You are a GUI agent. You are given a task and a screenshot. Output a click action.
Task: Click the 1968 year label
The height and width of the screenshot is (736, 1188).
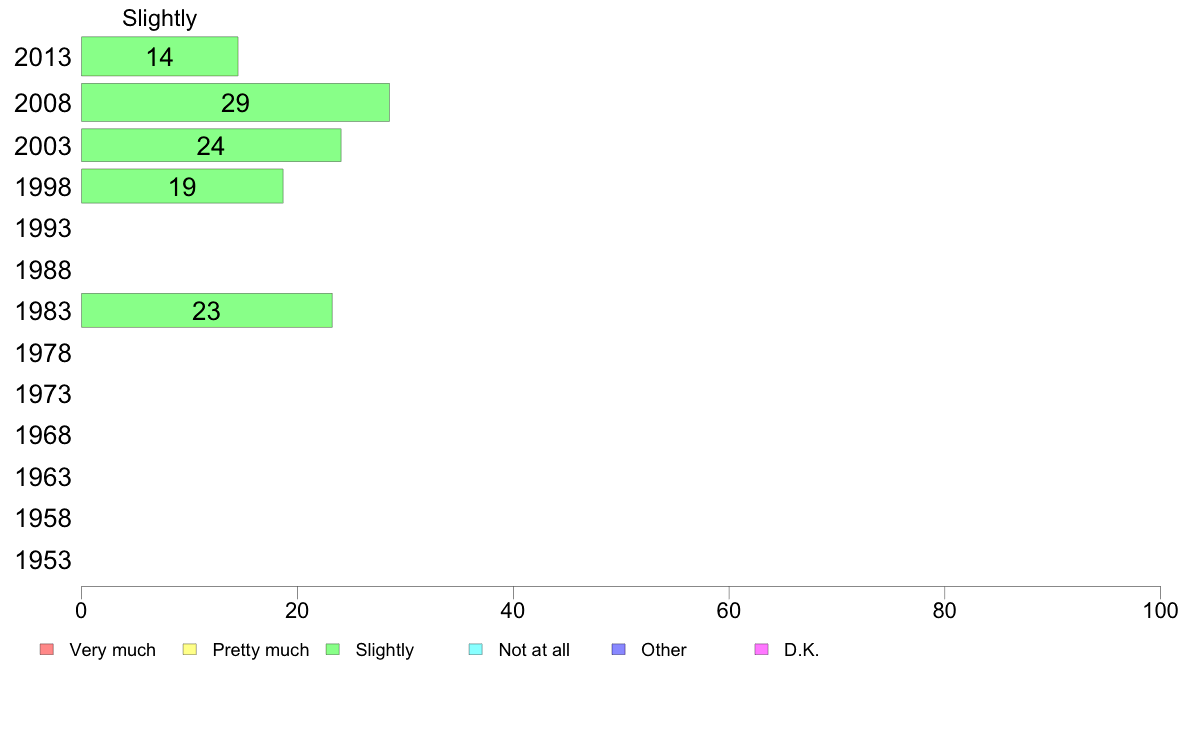[43, 435]
